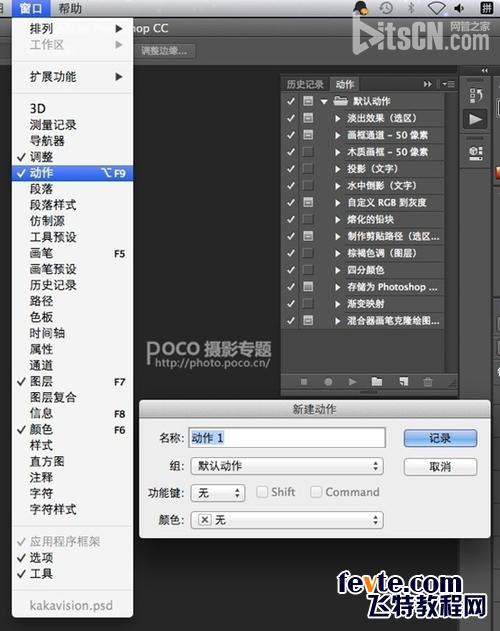Click the 调整边缘... button in options bar
Viewport: 500px width, 631px height.
[x=164, y=51]
